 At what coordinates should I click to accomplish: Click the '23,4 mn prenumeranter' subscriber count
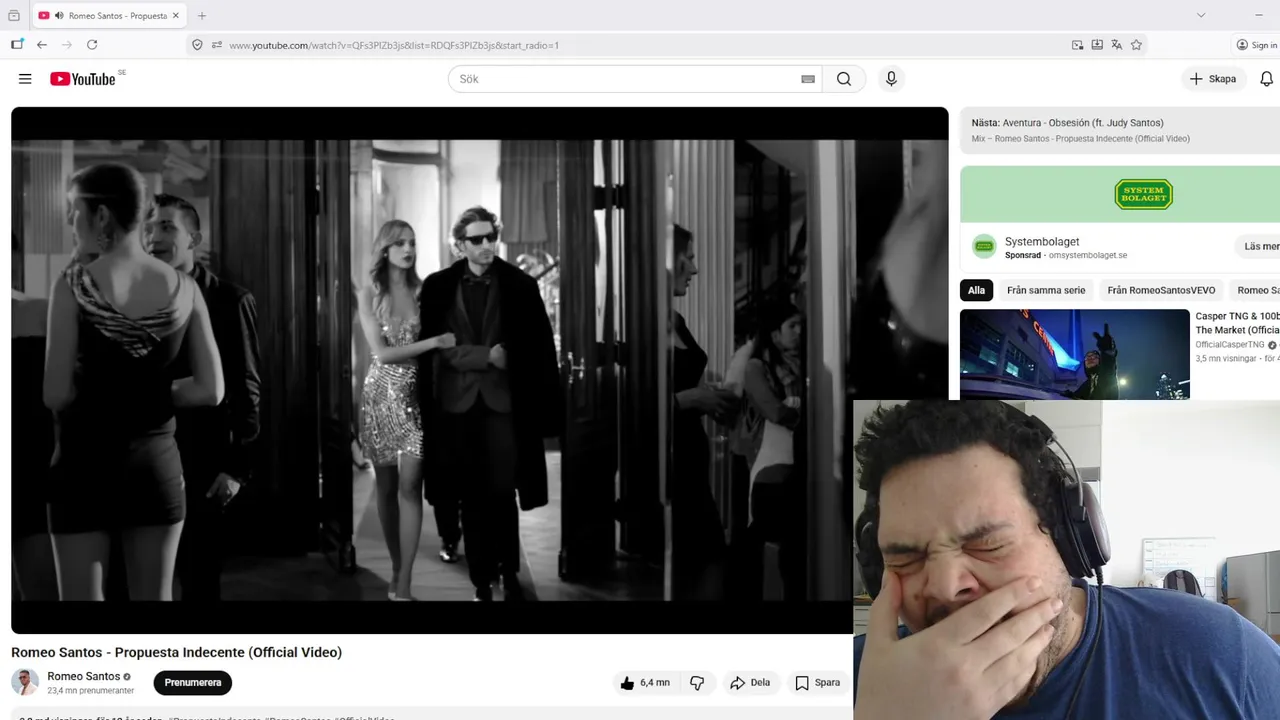91,691
